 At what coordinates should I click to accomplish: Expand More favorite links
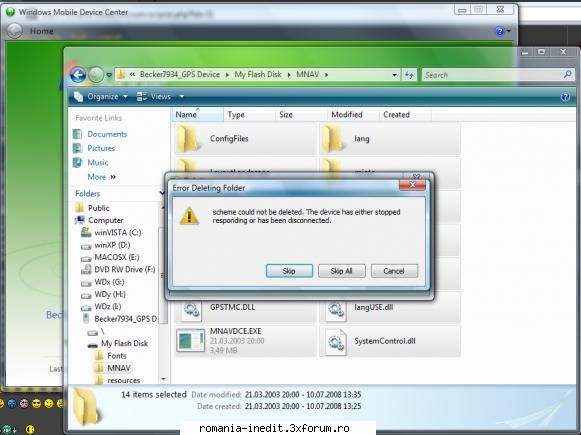point(102,177)
